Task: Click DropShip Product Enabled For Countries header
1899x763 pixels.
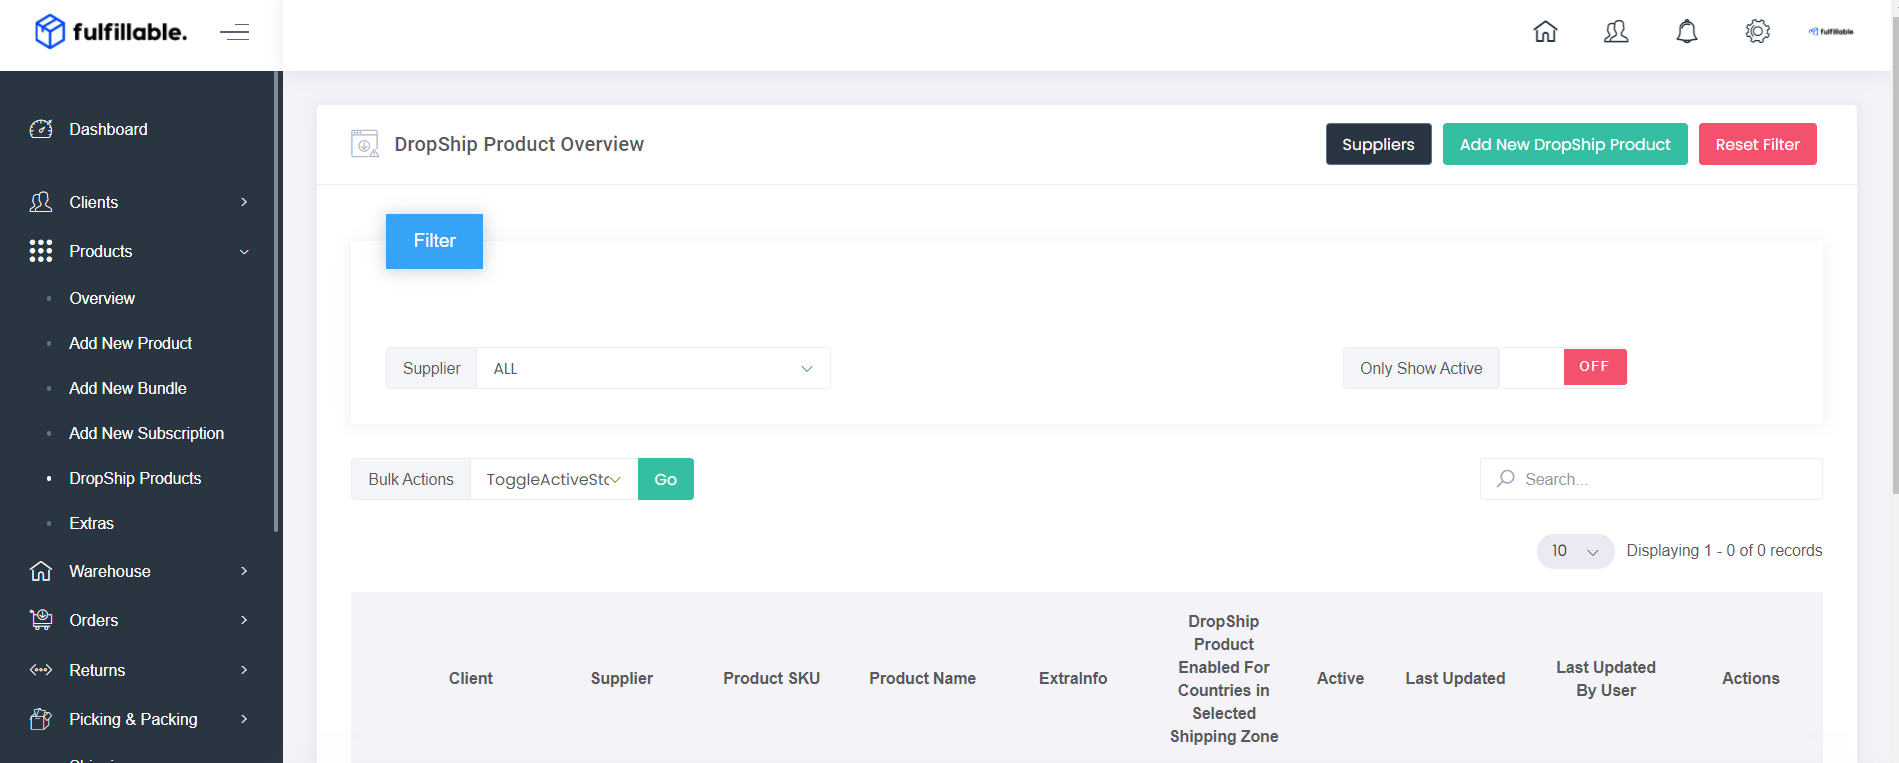Action: point(1224,678)
